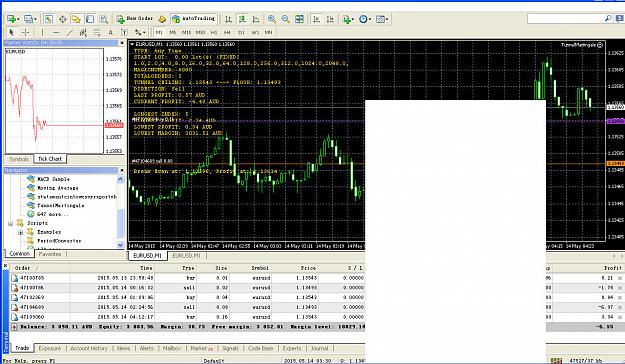The height and width of the screenshot is (364, 625).
Task: Open Favorites tab in Navigator
Action: pyautogui.click(x=50, y=254)
